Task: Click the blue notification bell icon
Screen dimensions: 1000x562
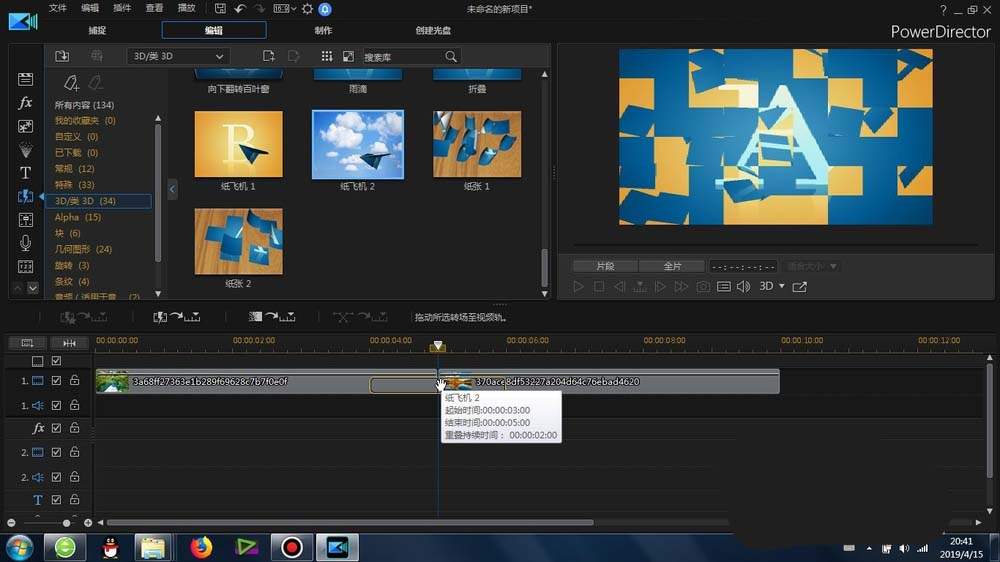Action: [x=325, y=9]
